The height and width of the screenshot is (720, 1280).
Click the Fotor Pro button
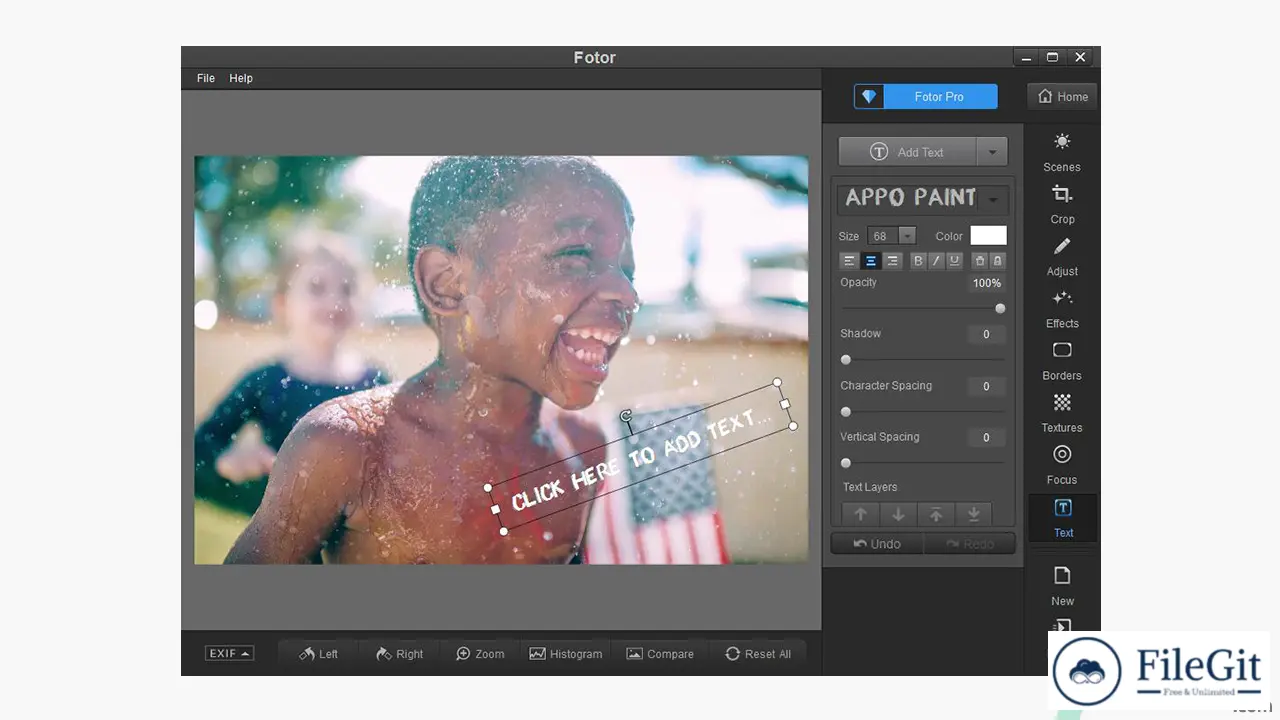click(926, 96)
